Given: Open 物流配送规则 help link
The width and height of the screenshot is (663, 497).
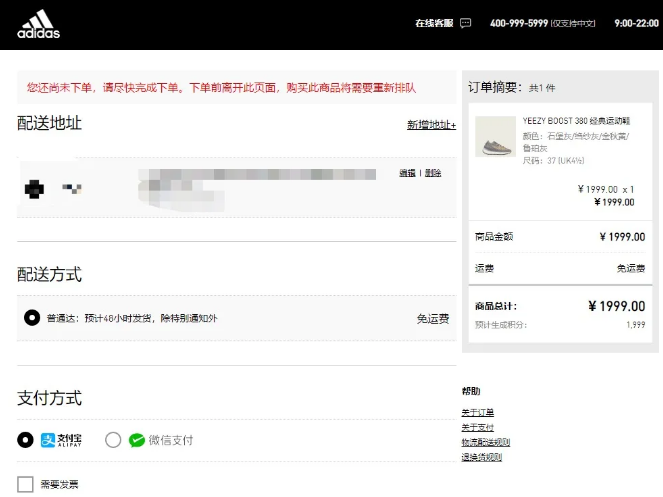Looking at the screenshot, I should pos(485,442).
